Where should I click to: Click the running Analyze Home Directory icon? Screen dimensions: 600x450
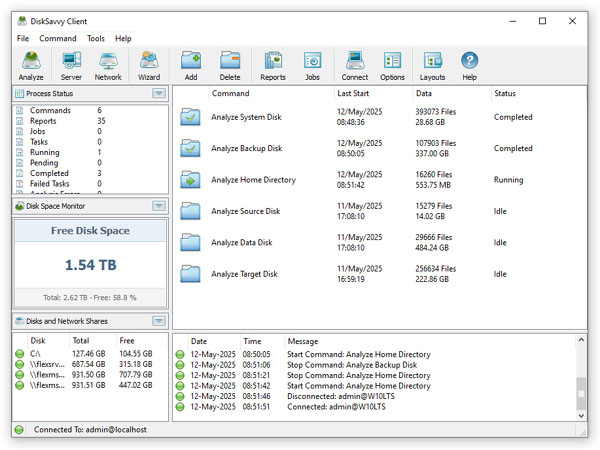190,180
